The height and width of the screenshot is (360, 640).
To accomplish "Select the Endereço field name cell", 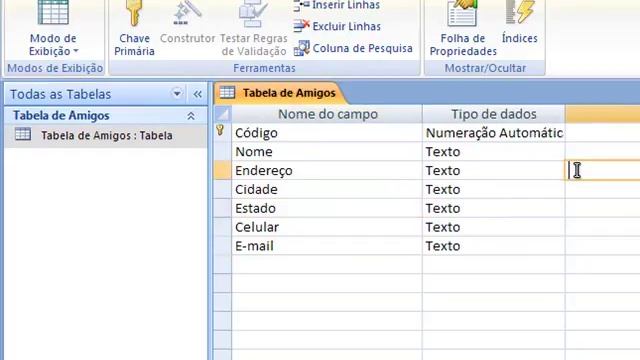I will pos(327,170).
